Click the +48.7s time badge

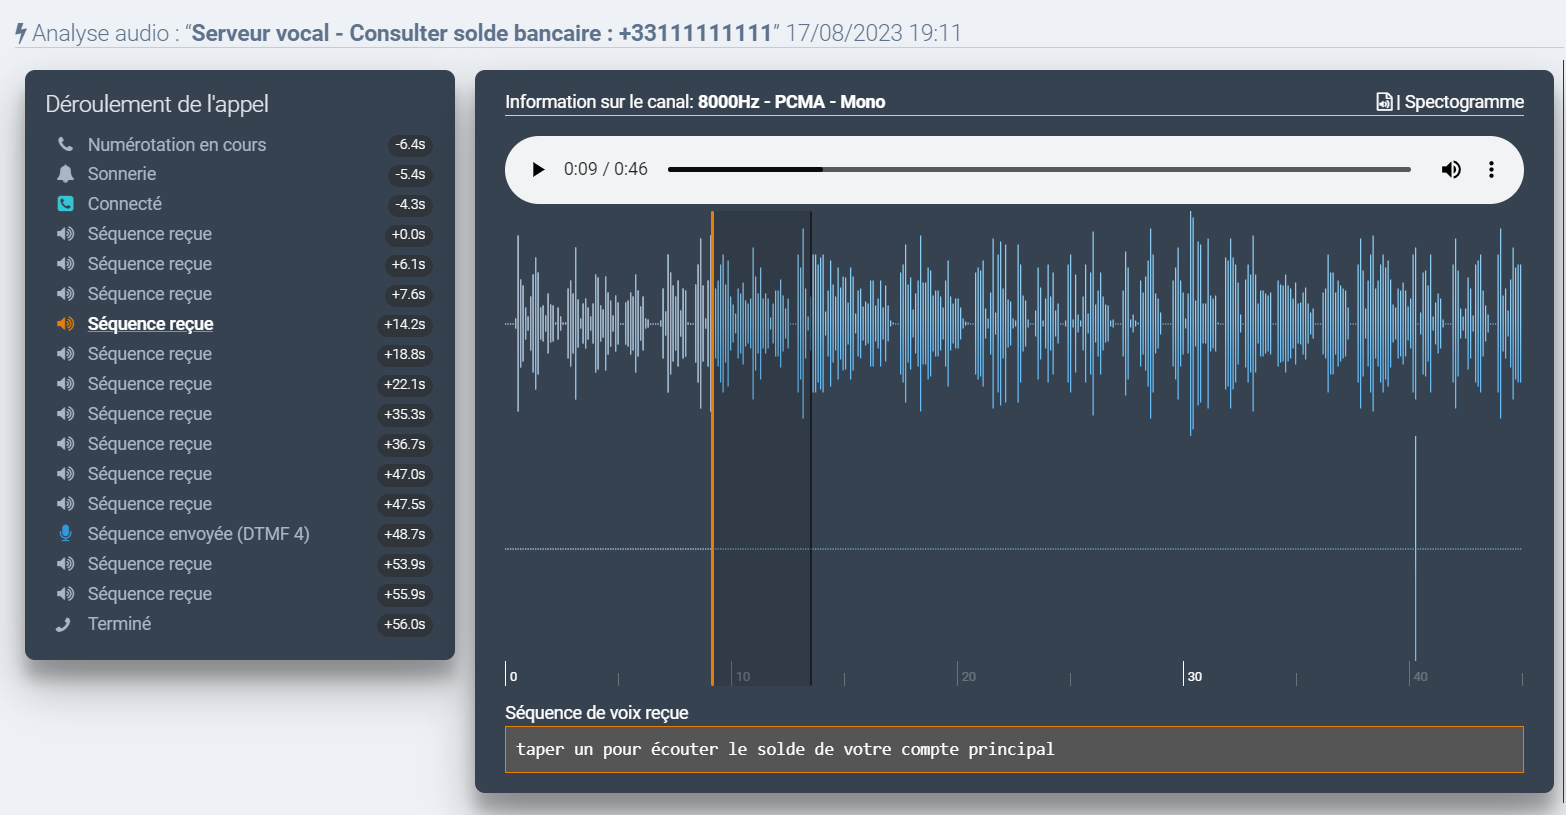click(x=405, y=534)
